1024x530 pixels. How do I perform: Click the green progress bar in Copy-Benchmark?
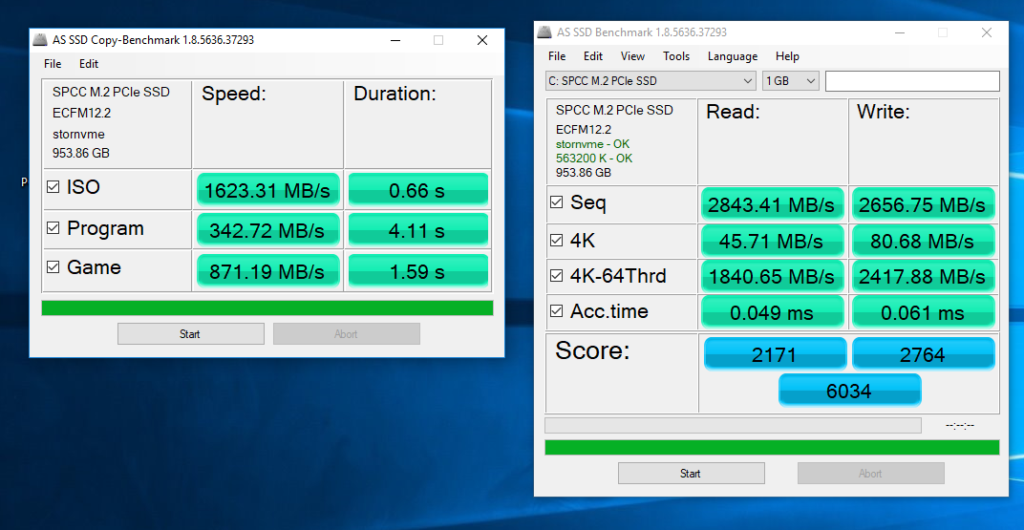coord(267,308)
